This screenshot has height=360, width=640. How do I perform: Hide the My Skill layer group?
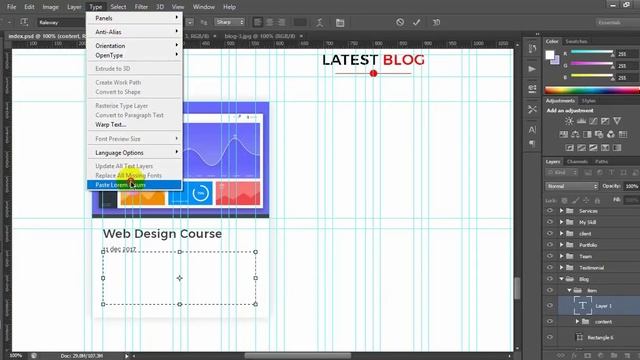click(549, 222)
